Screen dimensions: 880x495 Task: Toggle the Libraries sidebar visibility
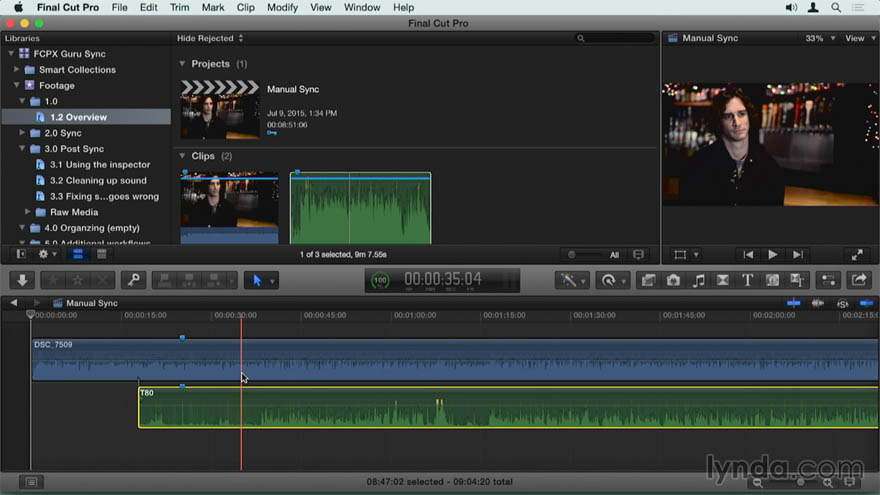(x=21, y=254)
